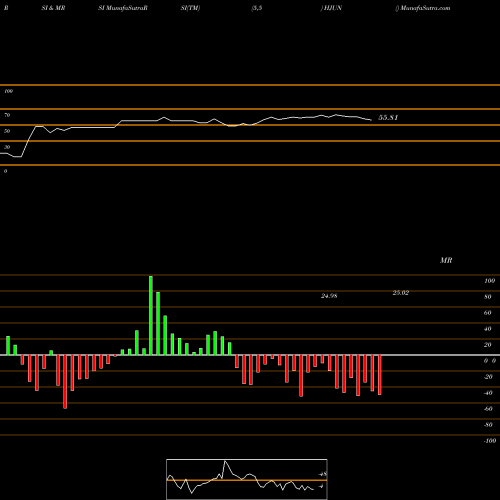Click the SI(TM) header label

[190, 8]
